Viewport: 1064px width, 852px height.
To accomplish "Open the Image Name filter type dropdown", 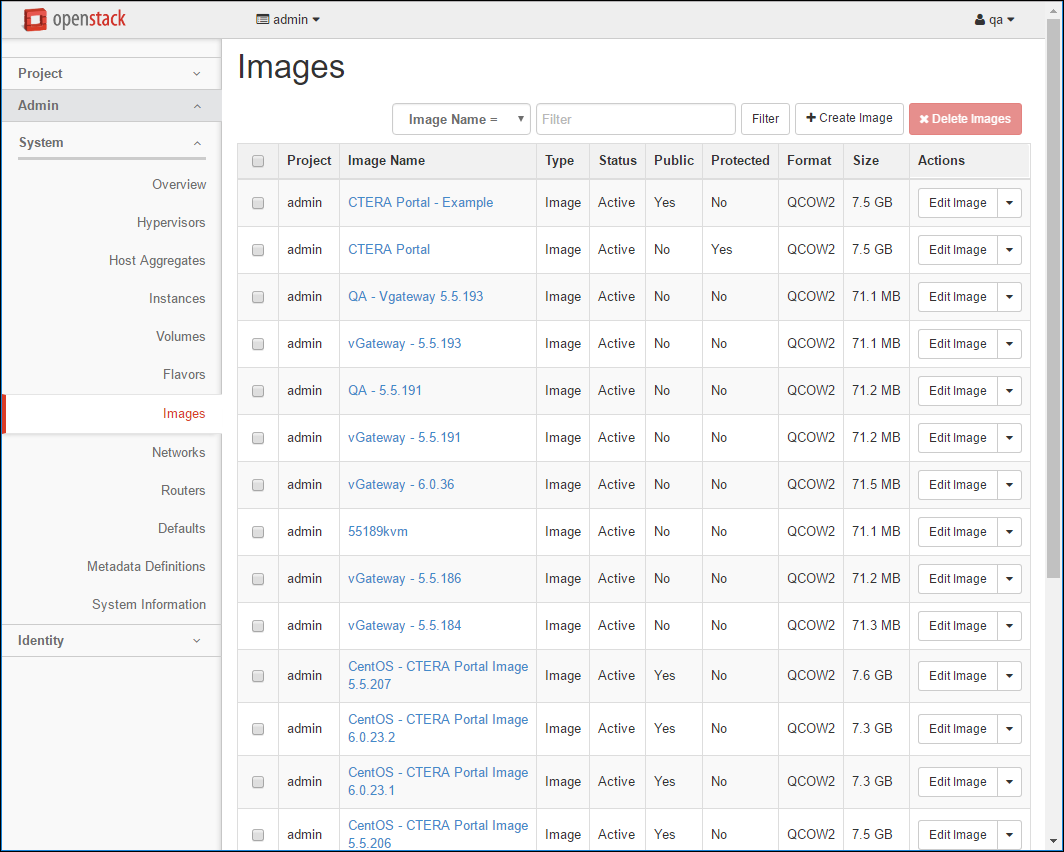I will click(x=461, y=119).
